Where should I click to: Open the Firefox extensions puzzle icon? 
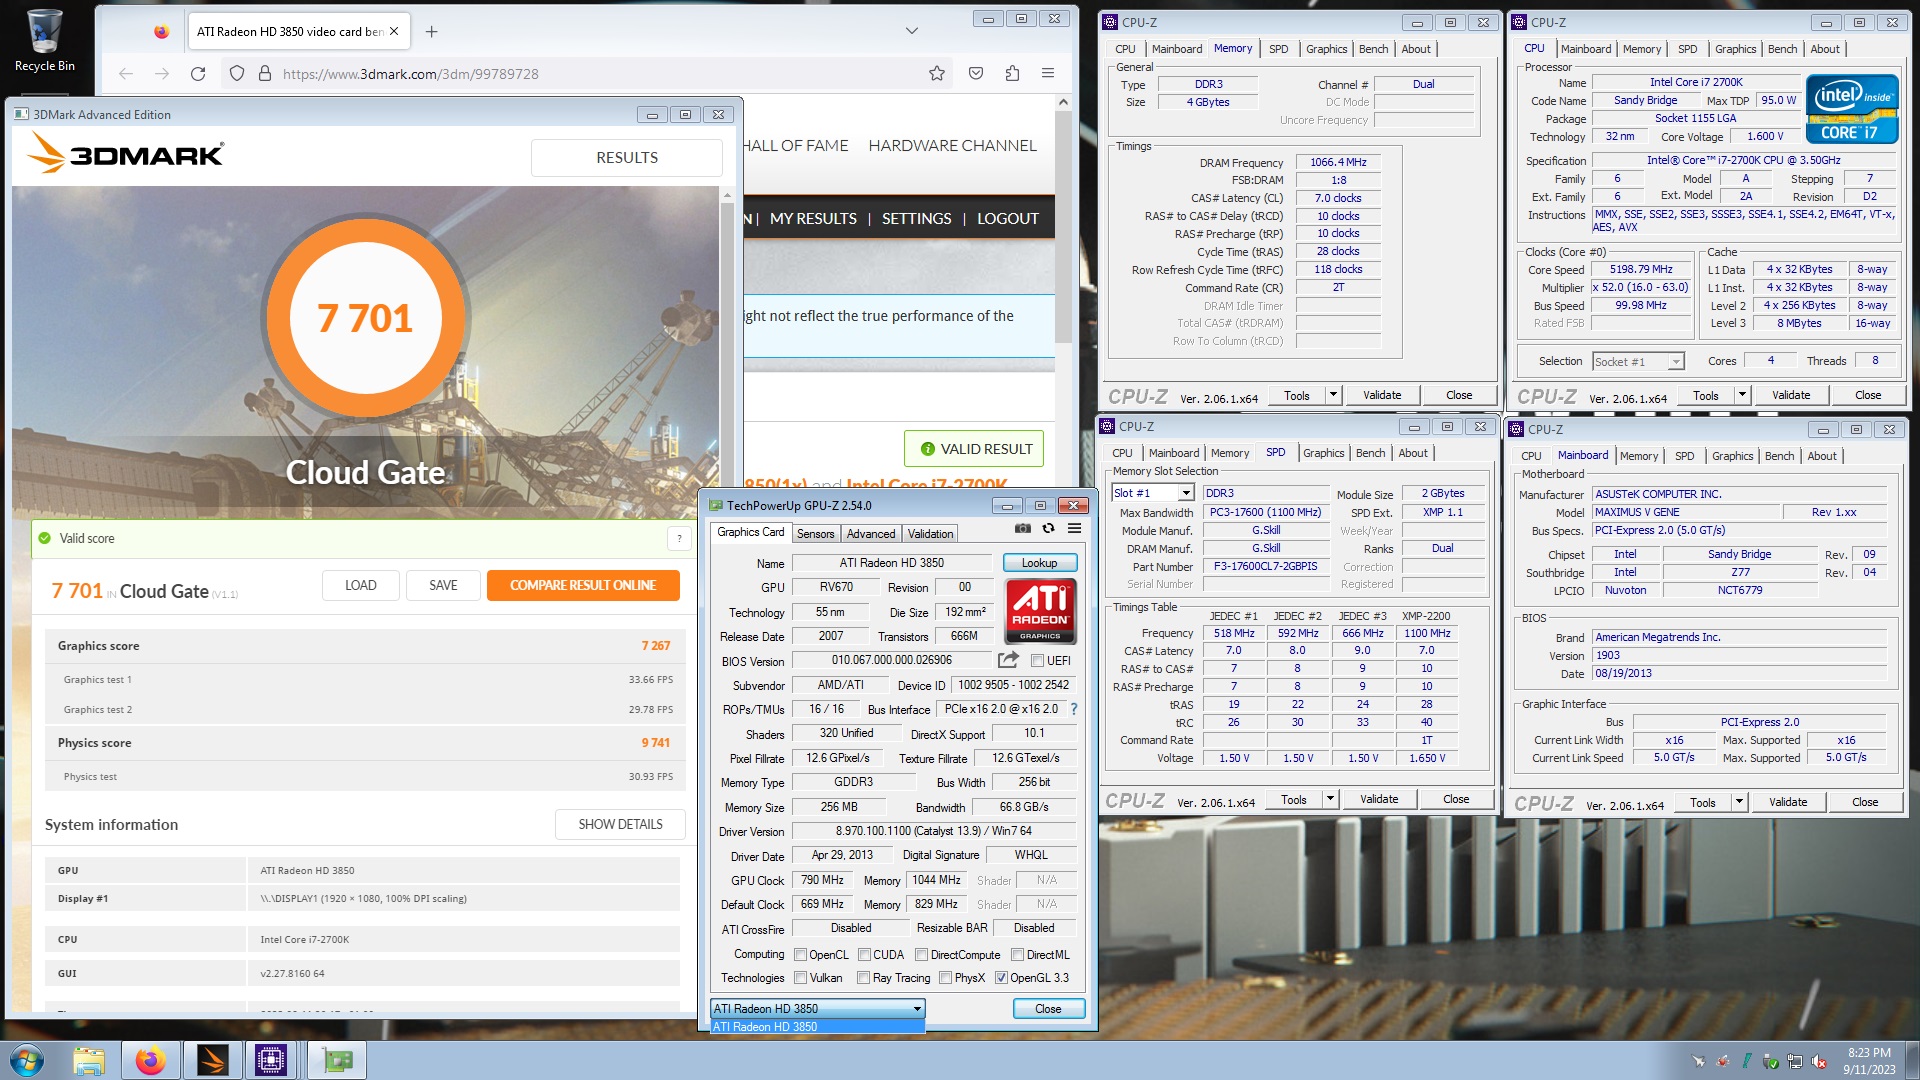(1012, 73)
